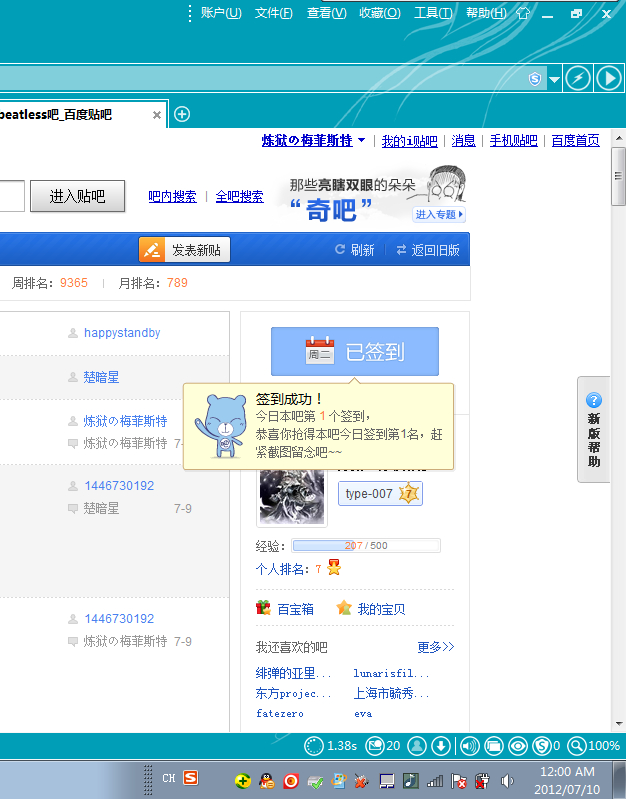Image resolution: width=626 pixels, height=799 pixels.
Task: Click the skin shirt icon in title bar
Action: (x=523, y=13)
